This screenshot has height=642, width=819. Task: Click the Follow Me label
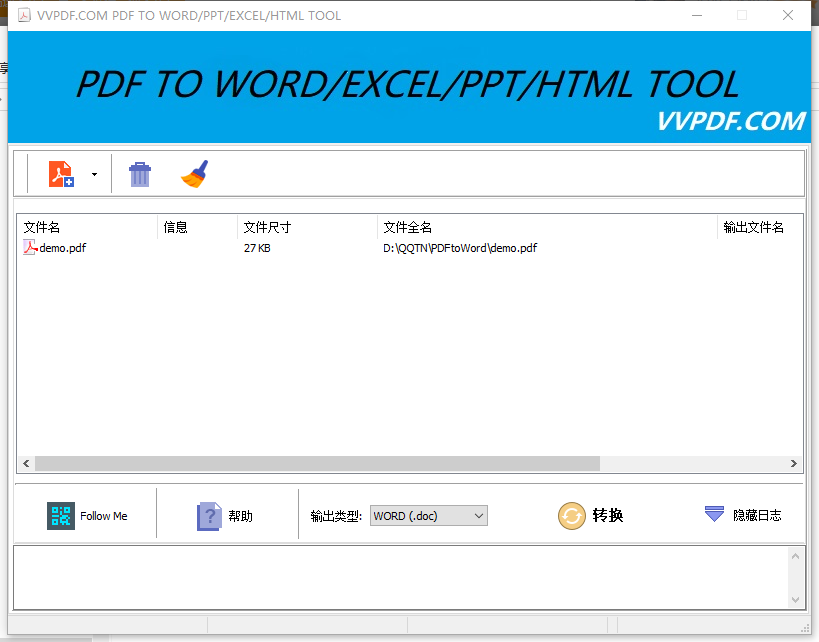point(103,516)
